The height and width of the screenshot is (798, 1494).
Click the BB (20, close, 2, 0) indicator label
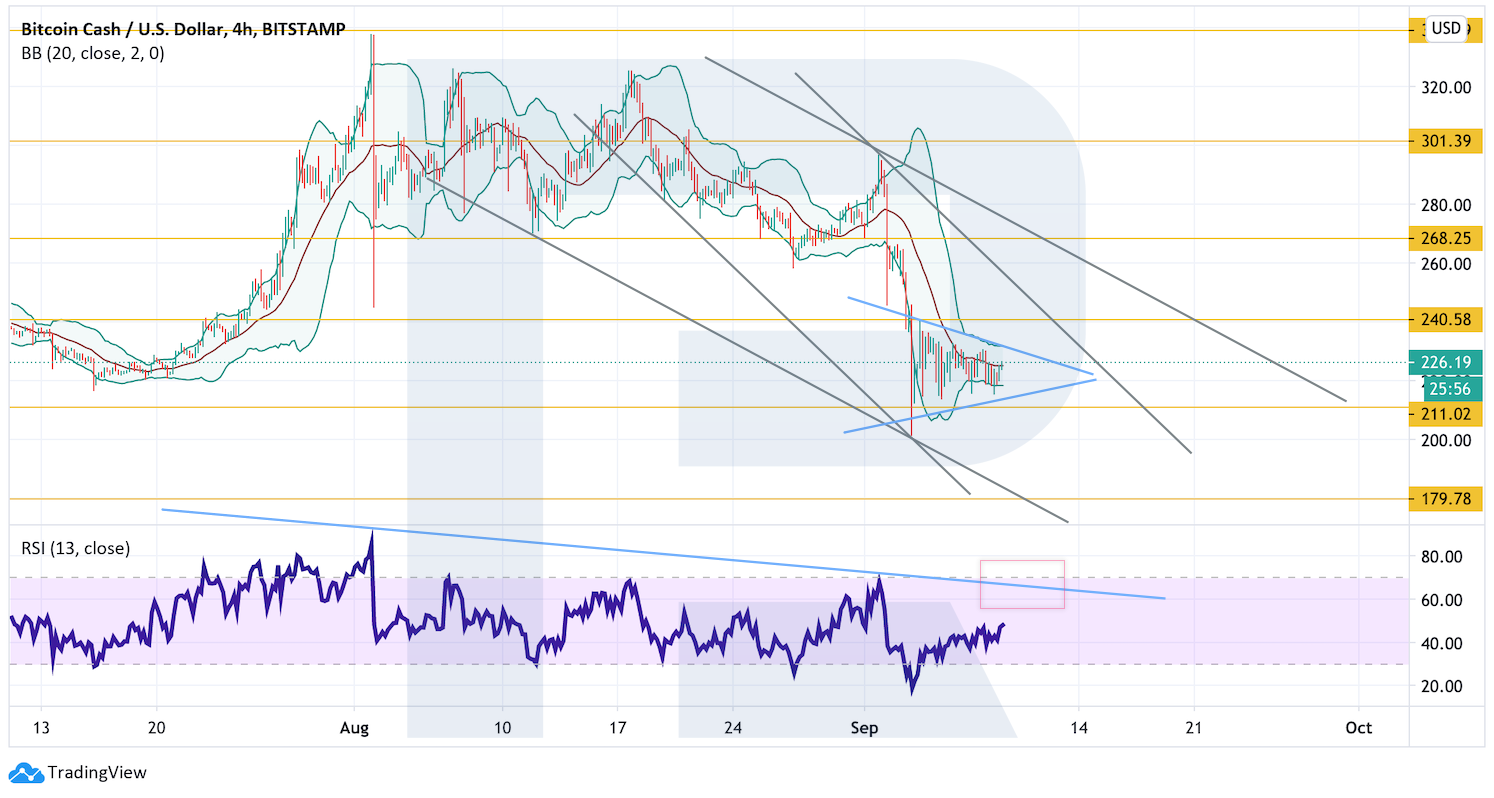pyautogui.click(x=93, y=54)
